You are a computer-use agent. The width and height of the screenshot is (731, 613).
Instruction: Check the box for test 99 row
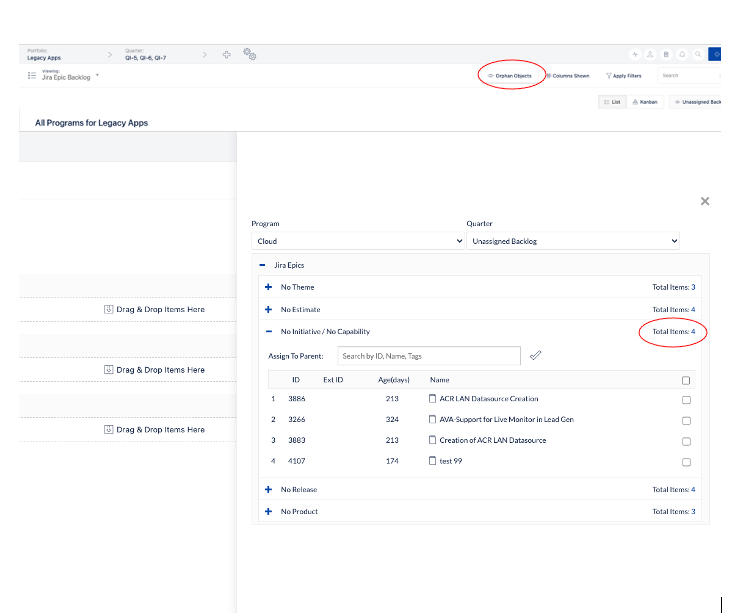coord(686,462)
